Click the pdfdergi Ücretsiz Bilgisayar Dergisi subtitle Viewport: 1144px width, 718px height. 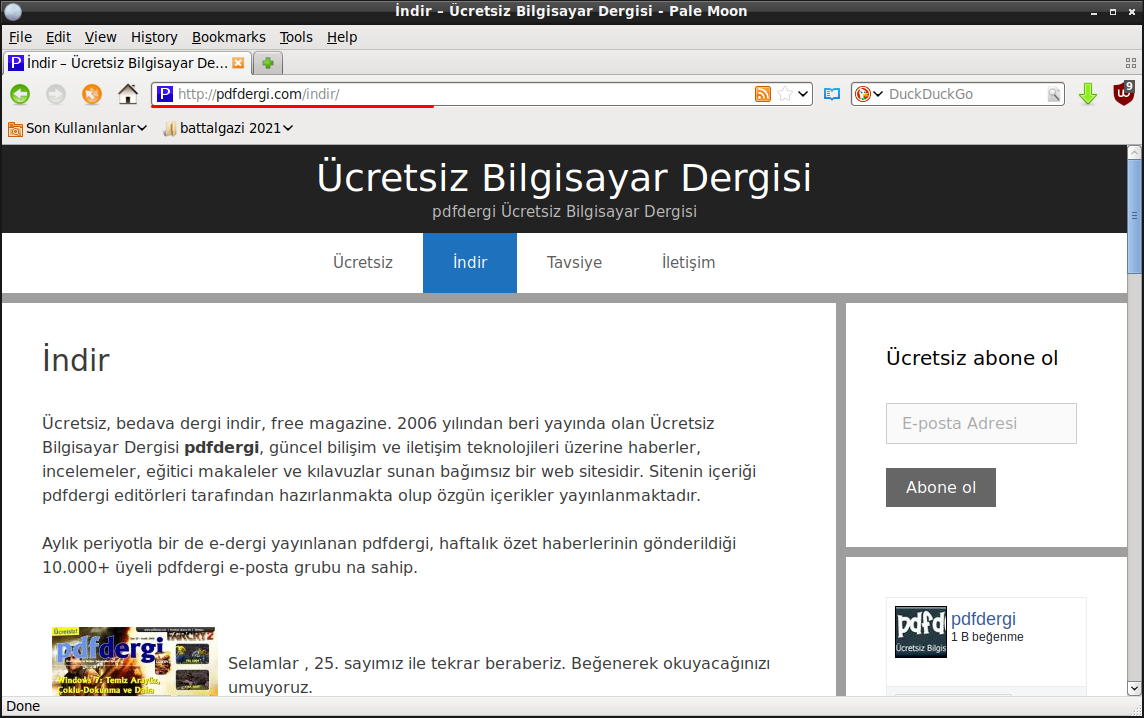[564, 212]
